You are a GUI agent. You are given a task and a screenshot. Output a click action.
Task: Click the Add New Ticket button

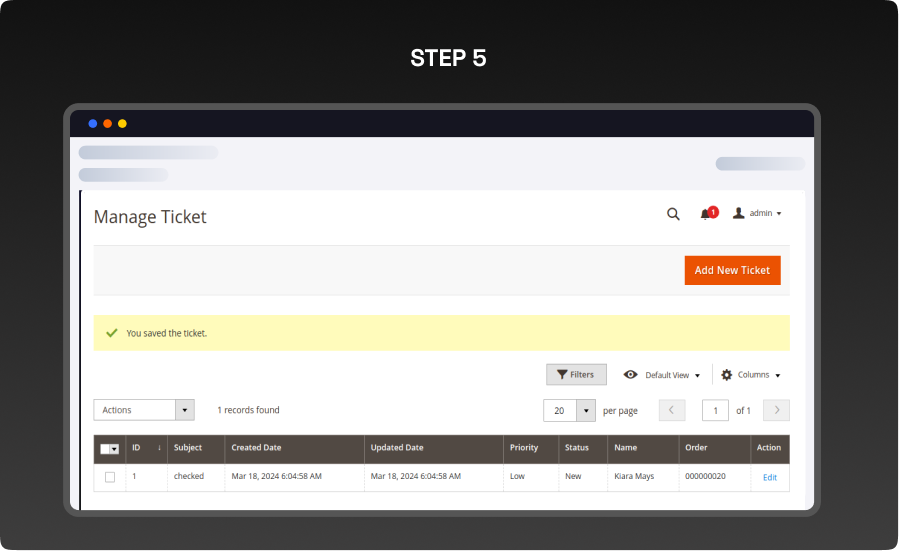[732, 270]
